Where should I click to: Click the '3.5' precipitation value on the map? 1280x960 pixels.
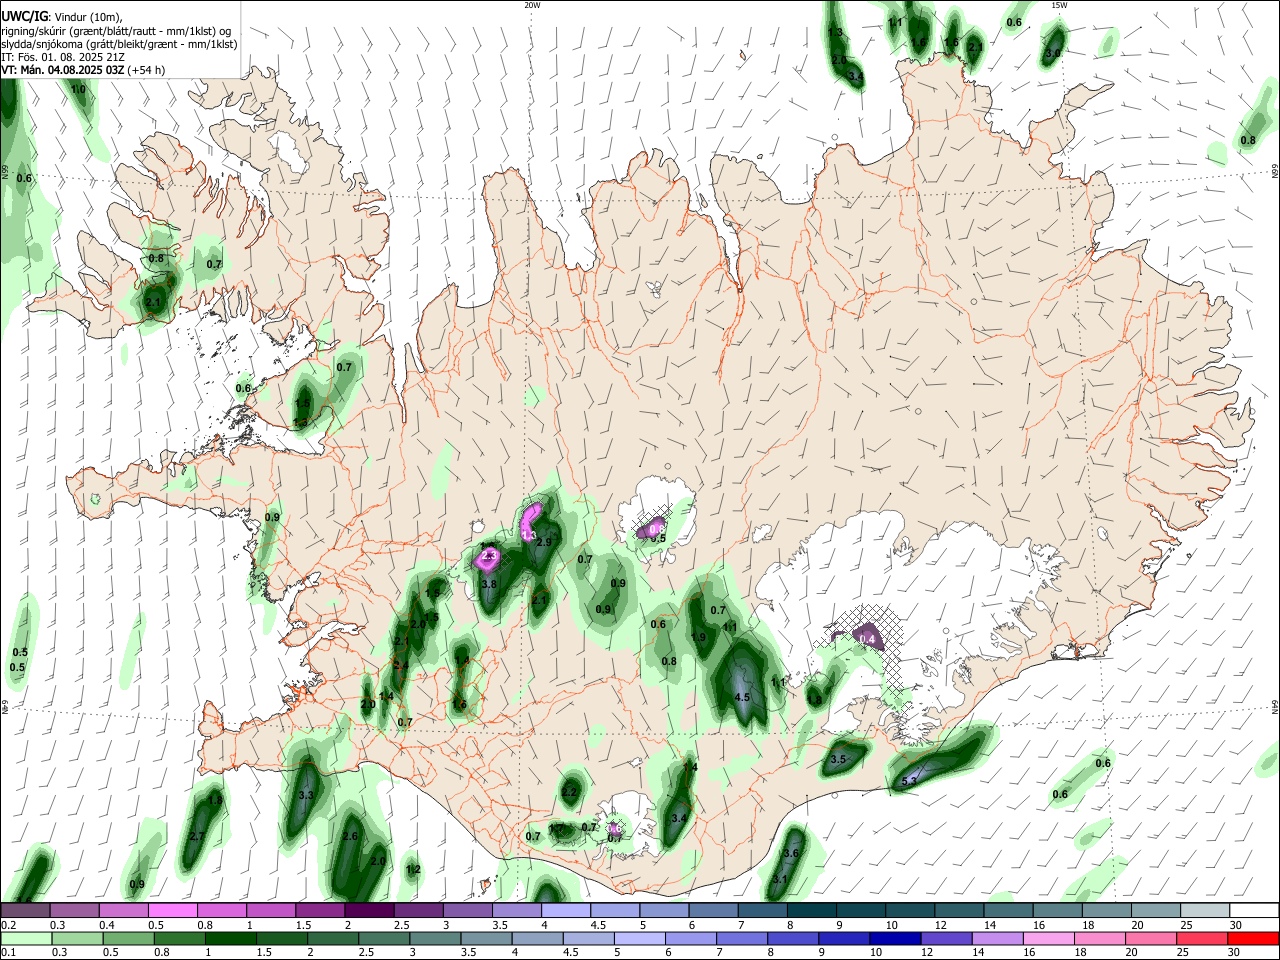pyautogui.click(x=839, y=760)
